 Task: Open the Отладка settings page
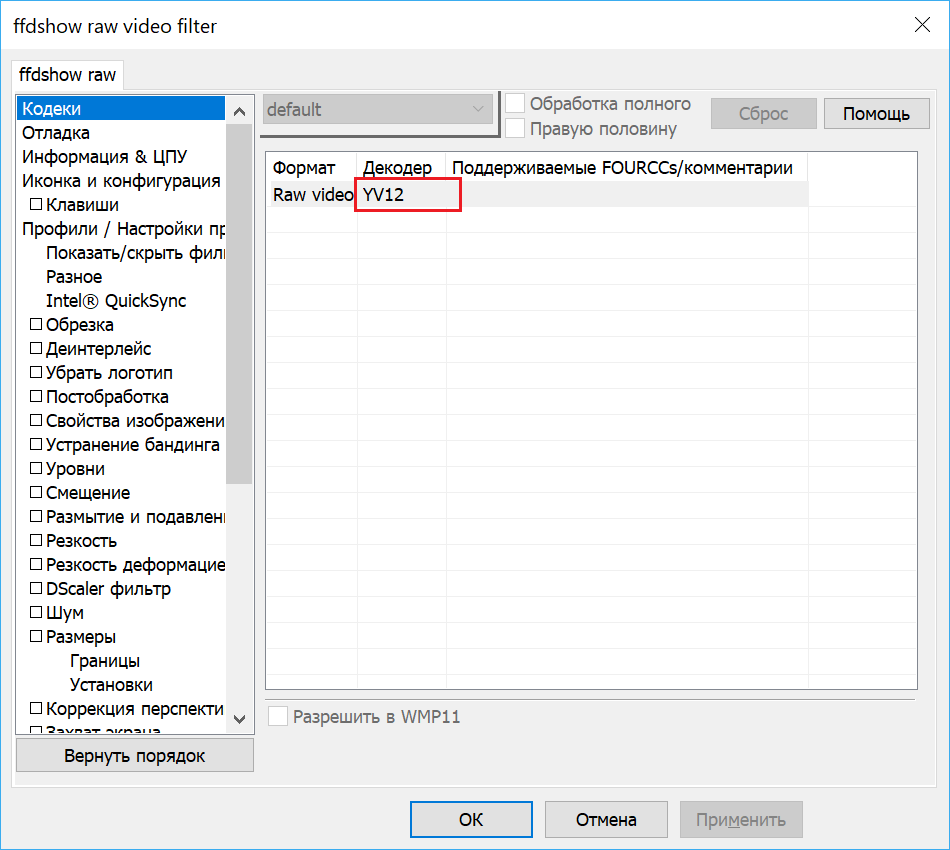coord(56,133)
